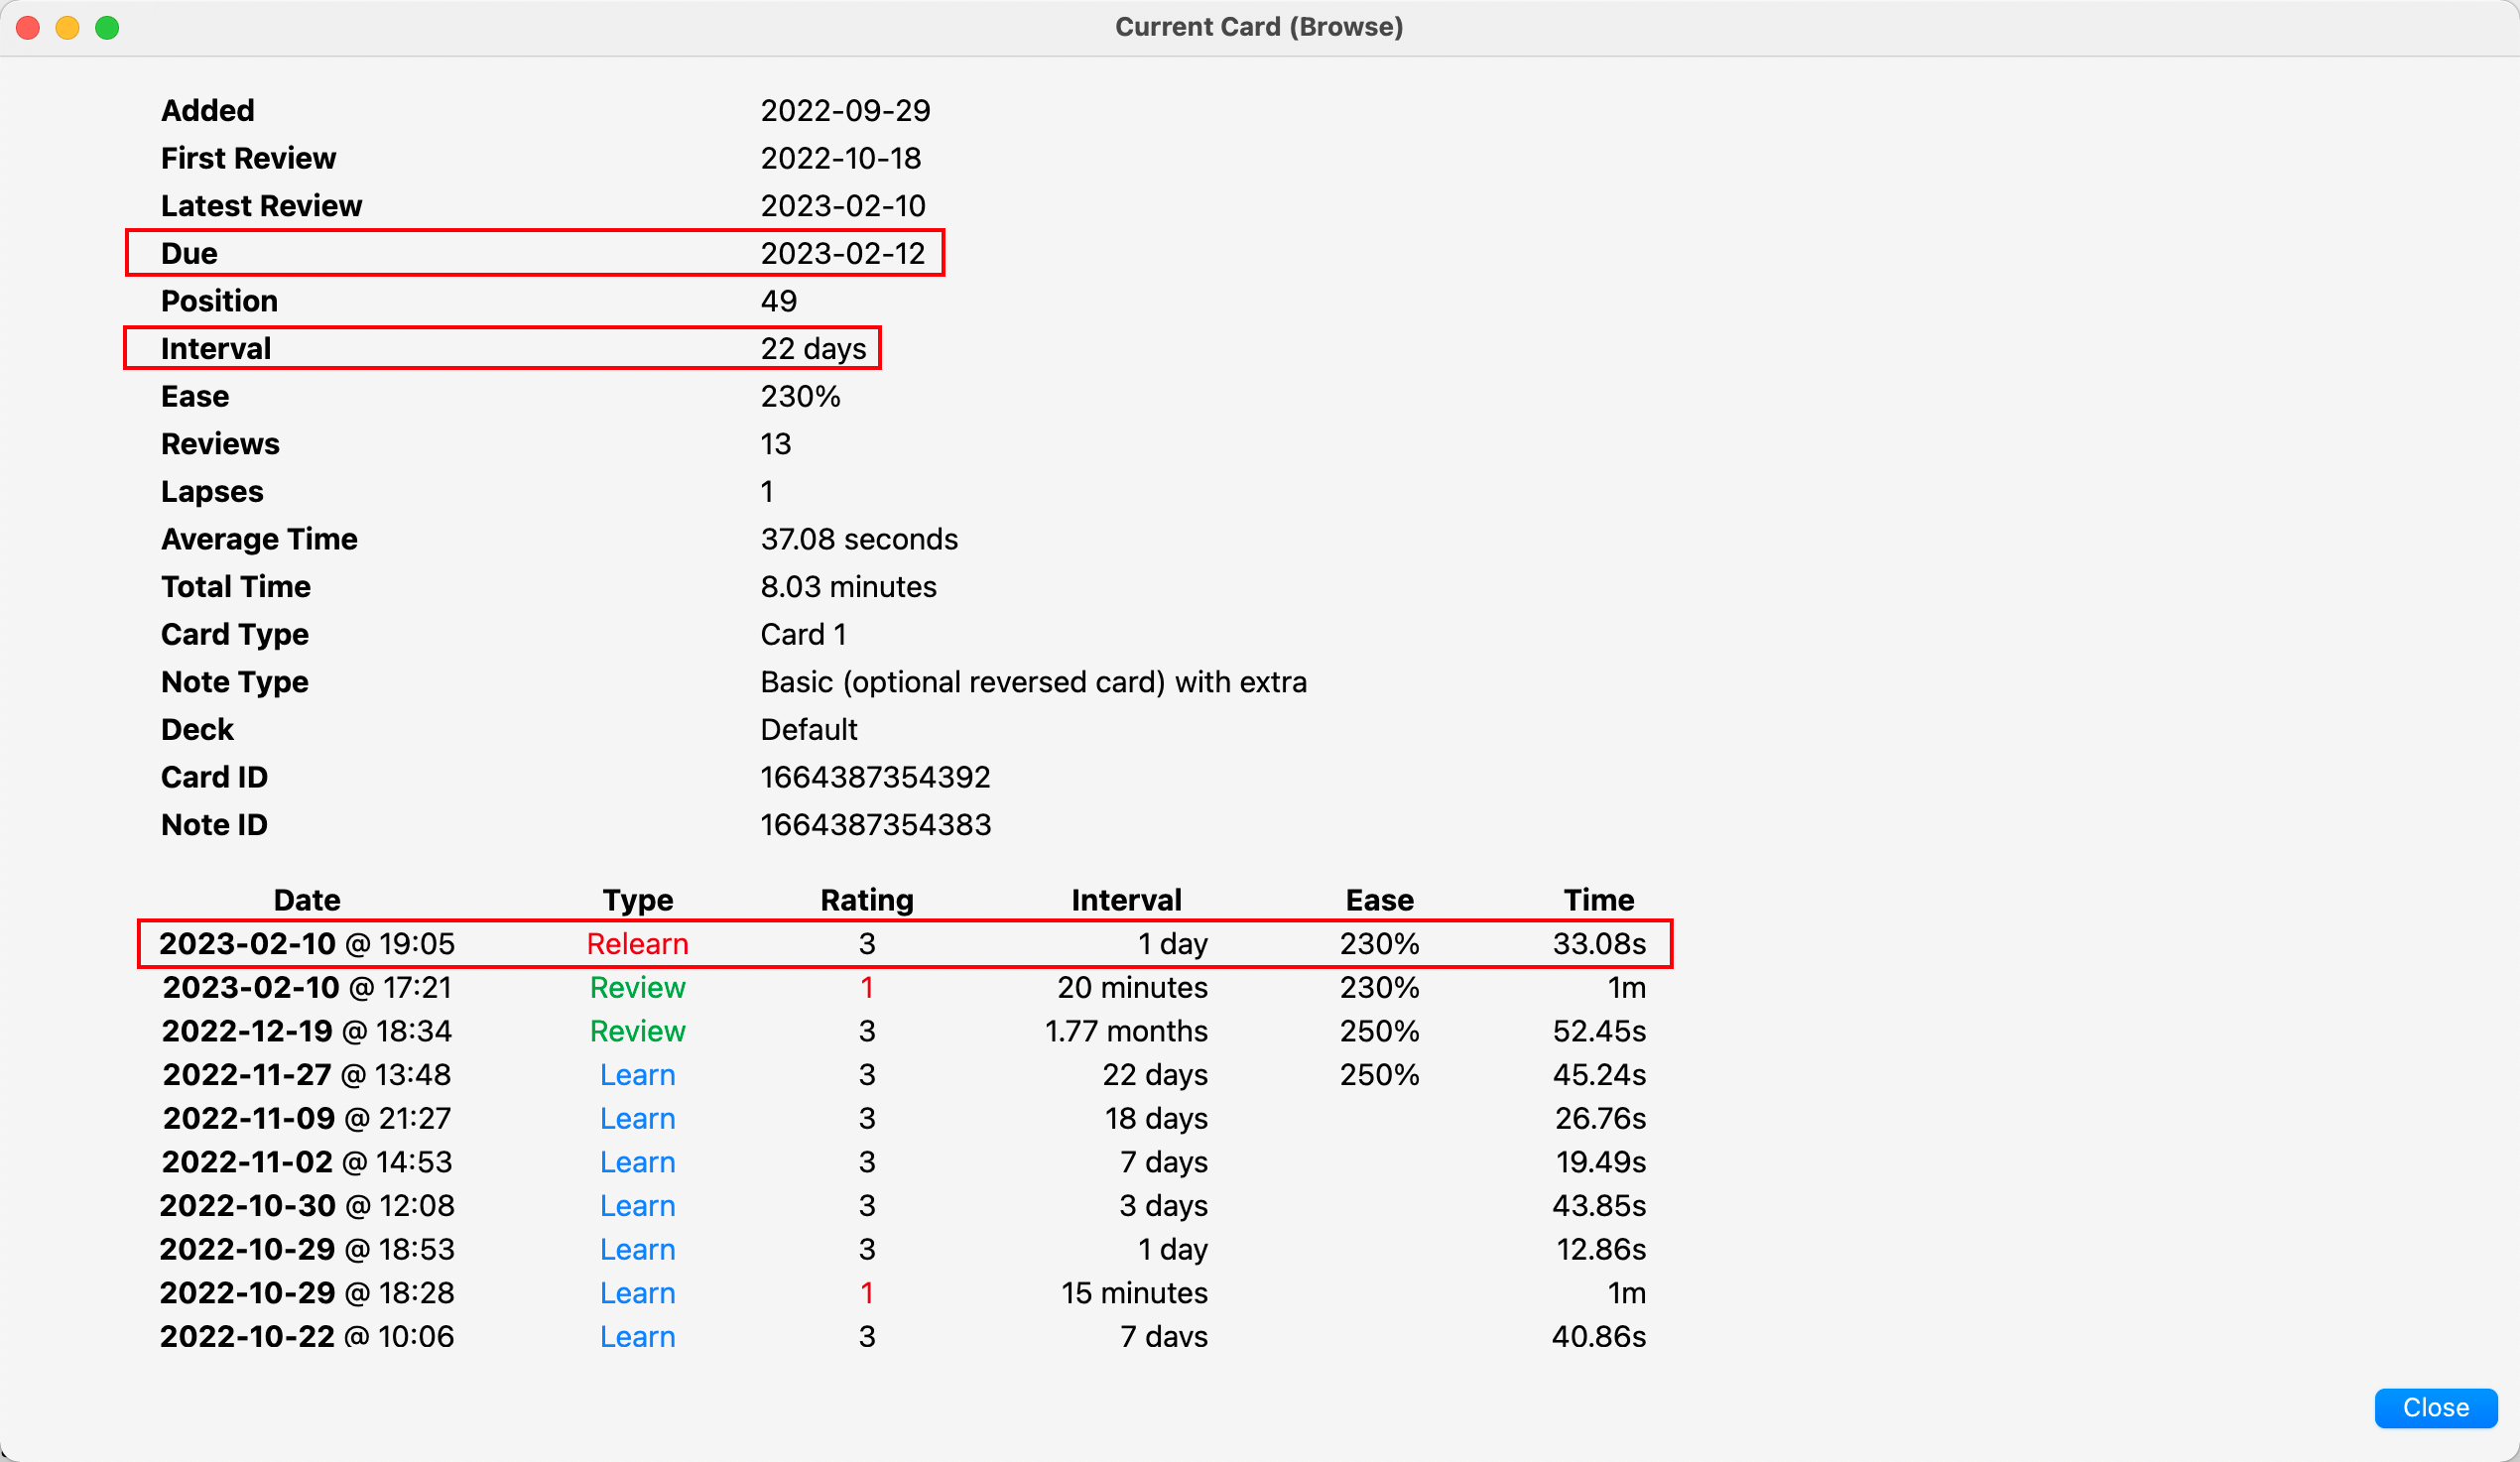
Task: Click the Ease column header
Action: 1380,899
